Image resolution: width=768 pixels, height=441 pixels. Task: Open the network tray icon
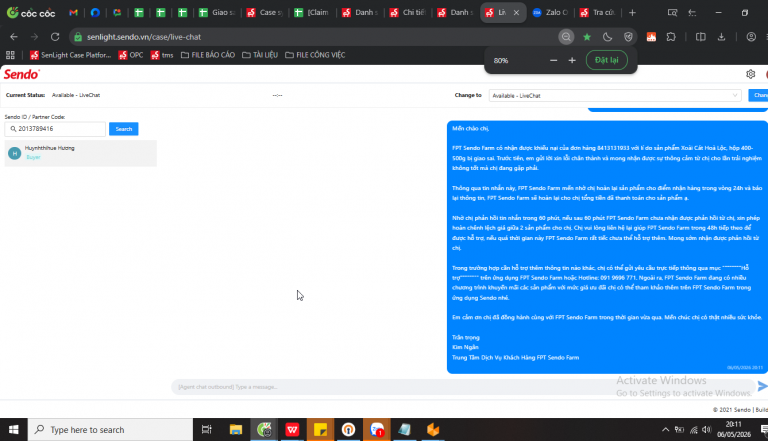point(694,430)
